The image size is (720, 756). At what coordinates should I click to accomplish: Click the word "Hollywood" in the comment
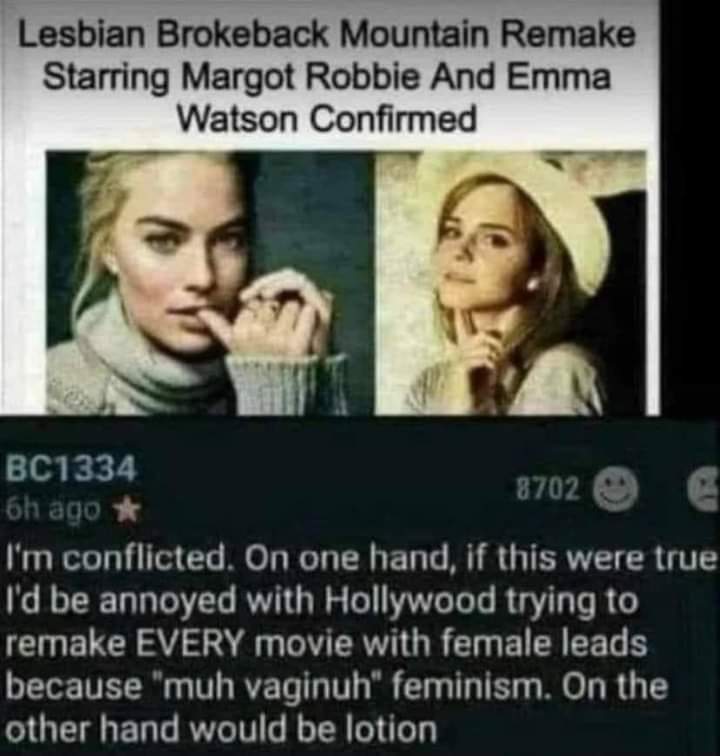[x=410, y=601]
